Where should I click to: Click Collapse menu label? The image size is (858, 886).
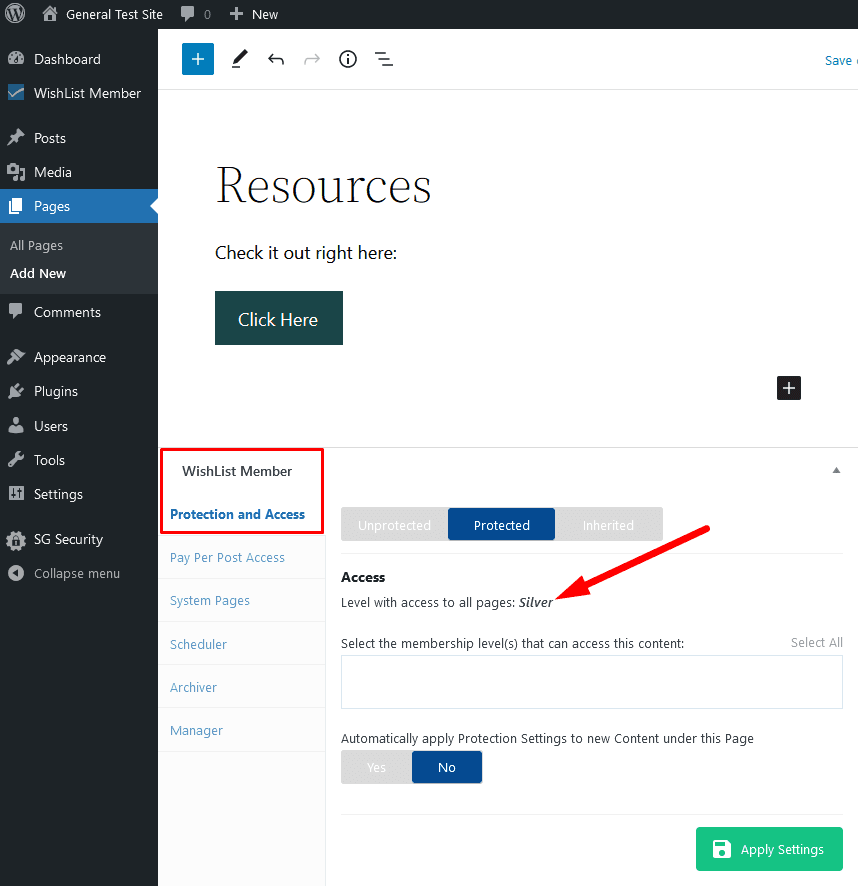coord(77,574)
